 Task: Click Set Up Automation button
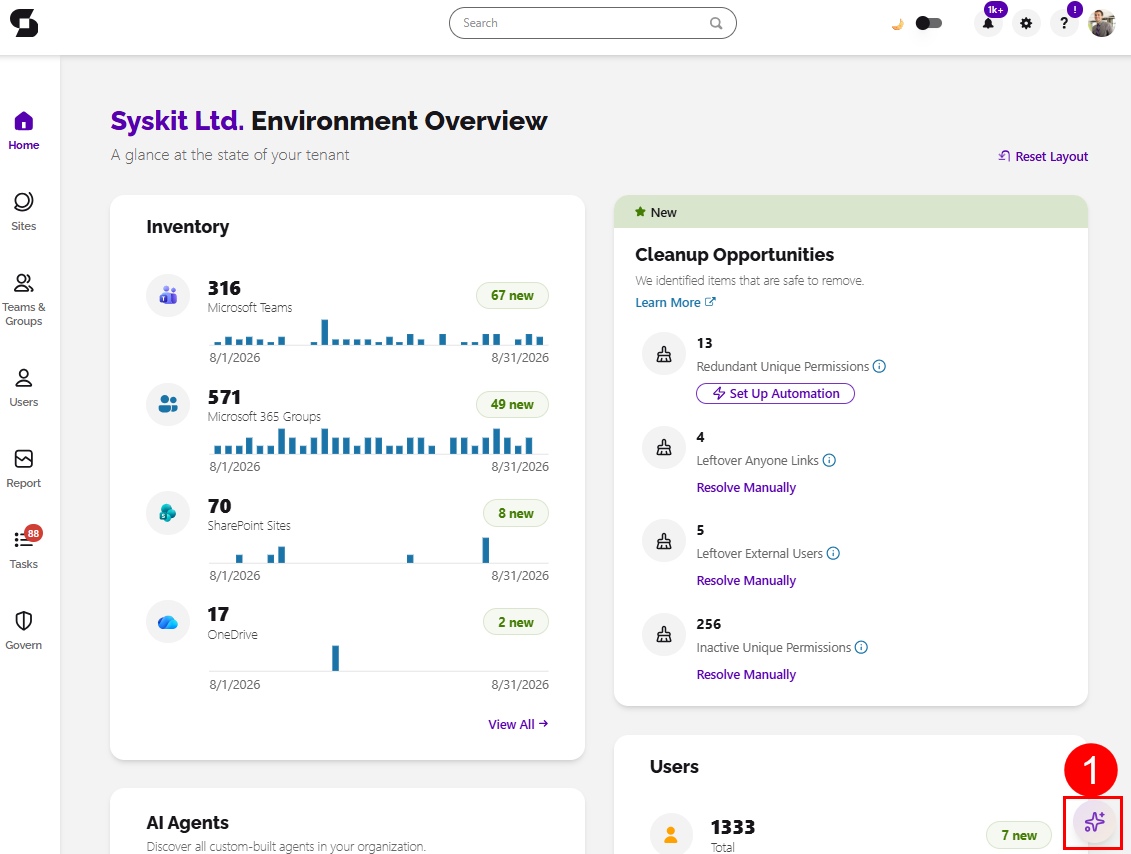click(775, 393)
